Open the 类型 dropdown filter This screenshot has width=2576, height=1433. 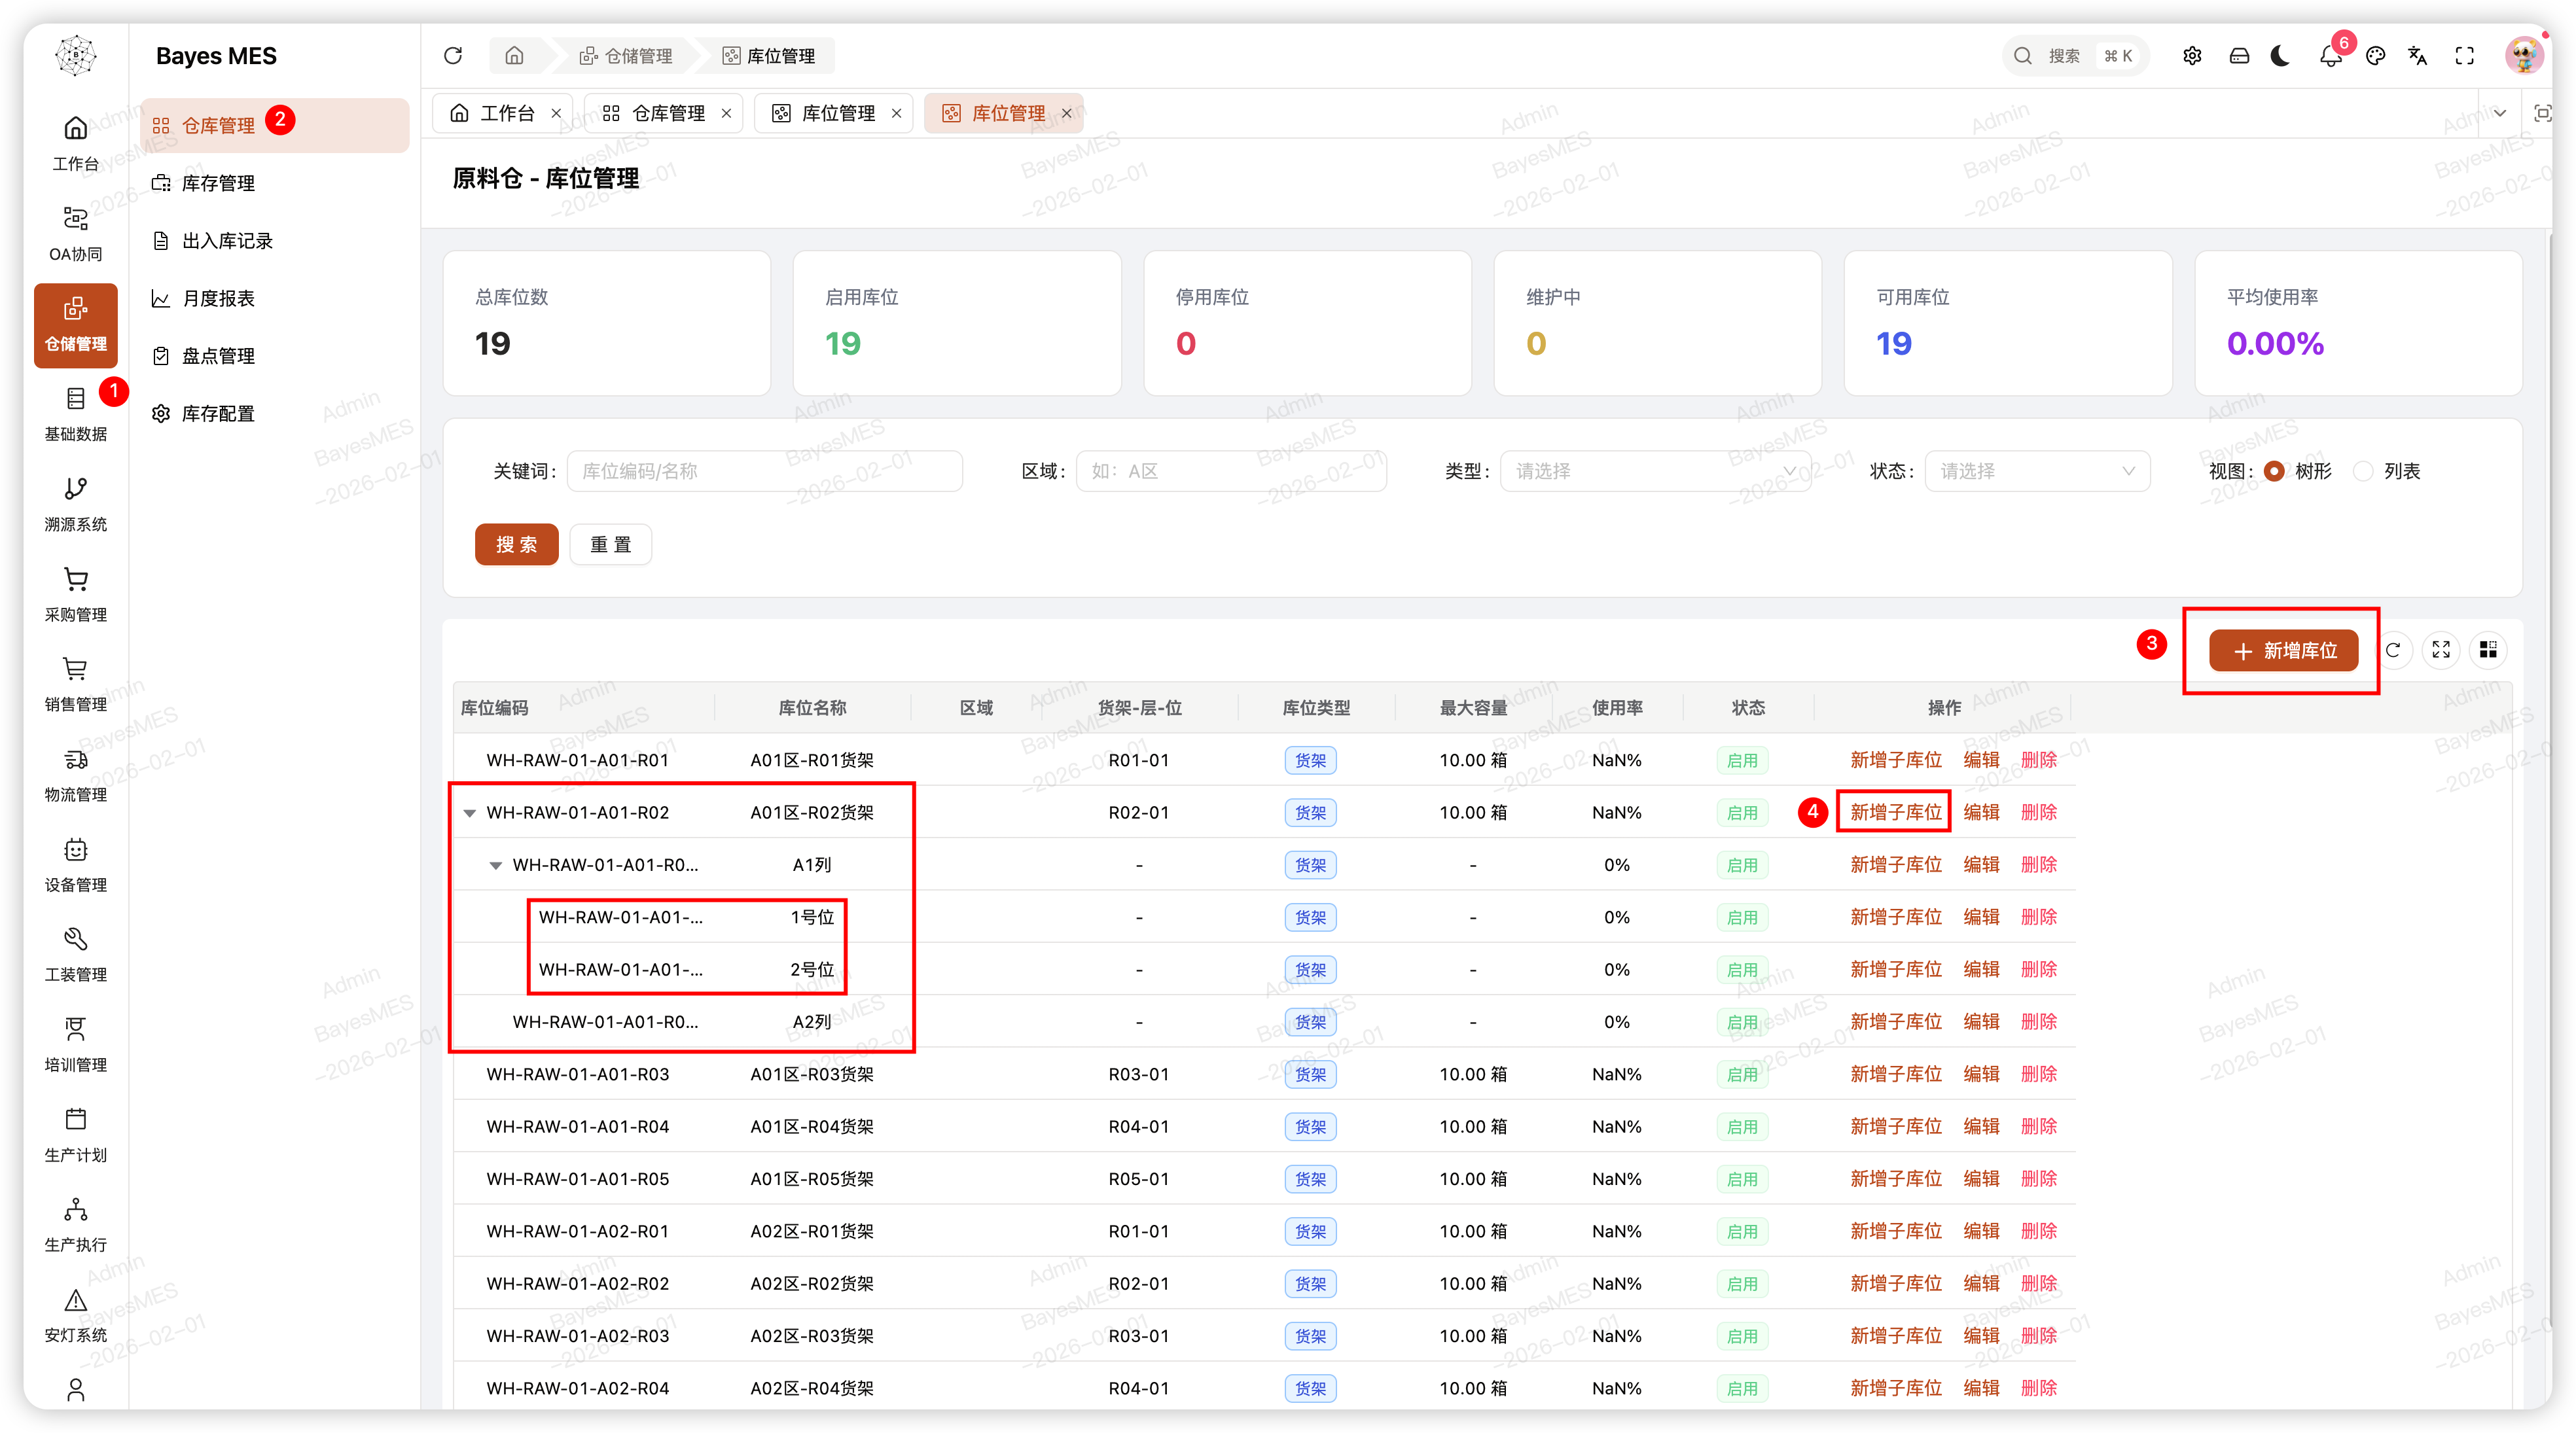(1655, 471)
